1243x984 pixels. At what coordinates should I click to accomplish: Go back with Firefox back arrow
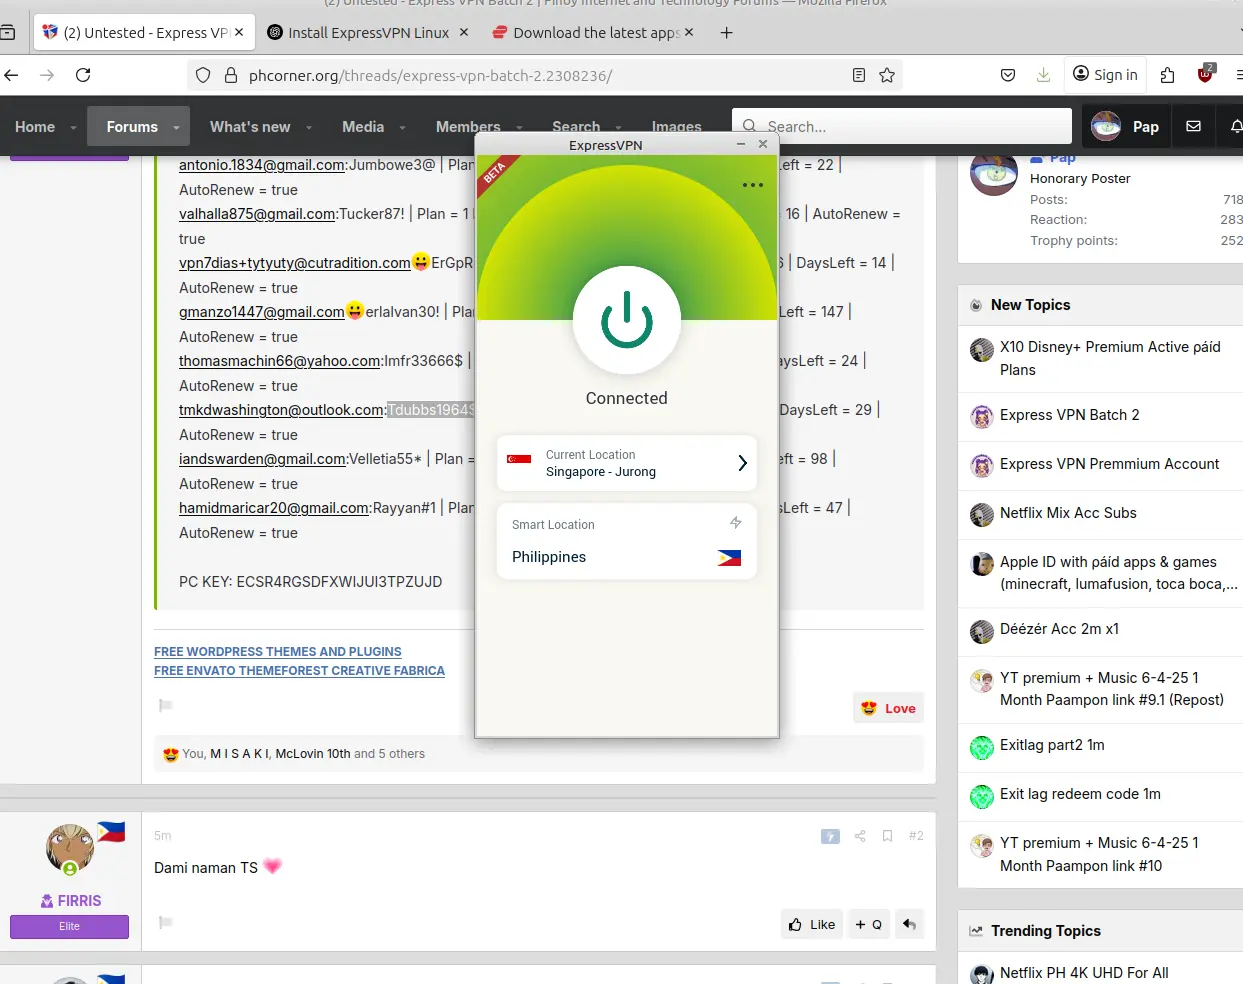pyautogui.click(x=12, y=75)
